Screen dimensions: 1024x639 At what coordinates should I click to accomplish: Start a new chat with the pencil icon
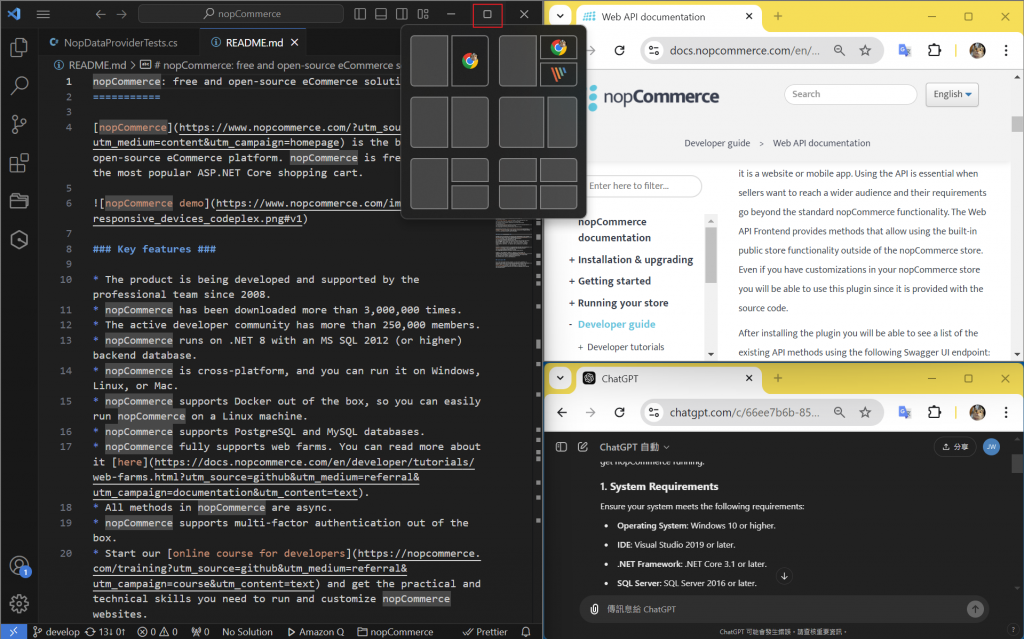583,447
